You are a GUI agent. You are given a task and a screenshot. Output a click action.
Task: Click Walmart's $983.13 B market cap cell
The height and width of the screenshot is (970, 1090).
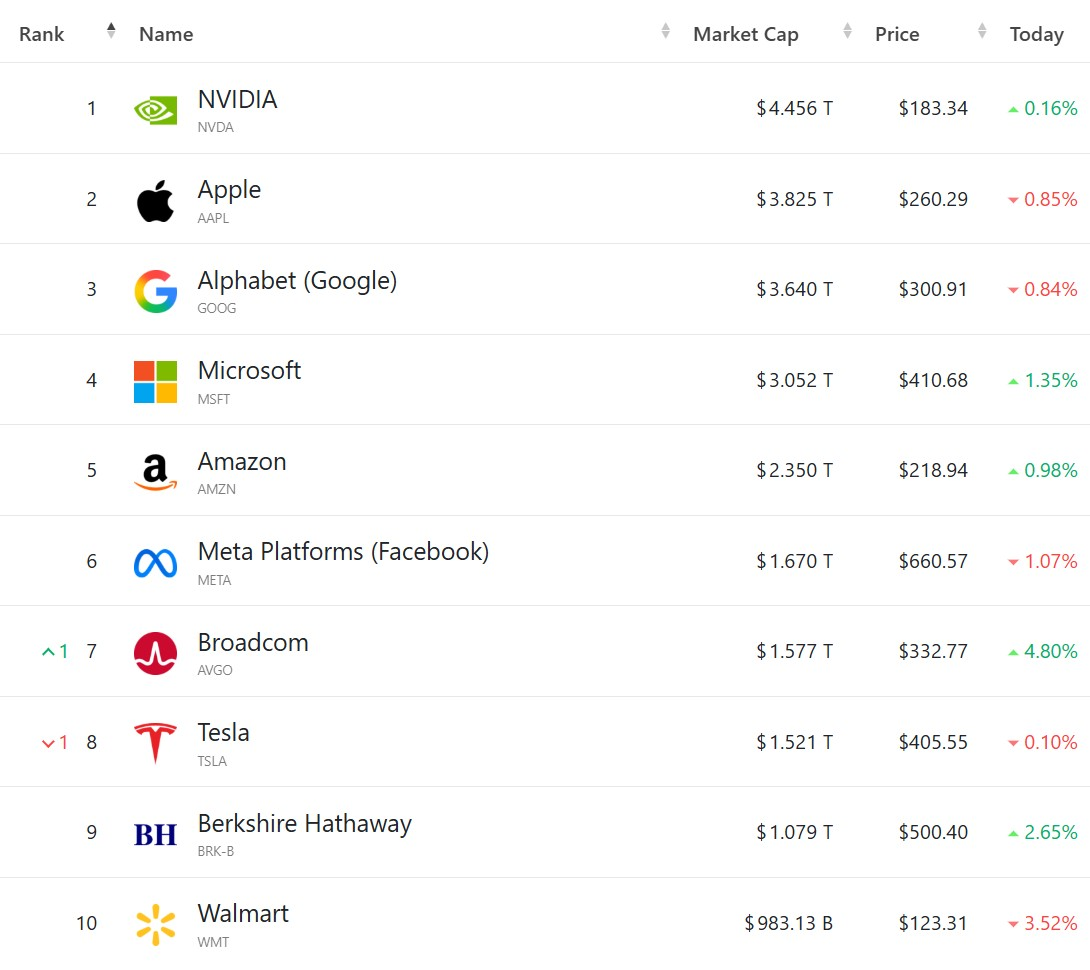(788, 924)
